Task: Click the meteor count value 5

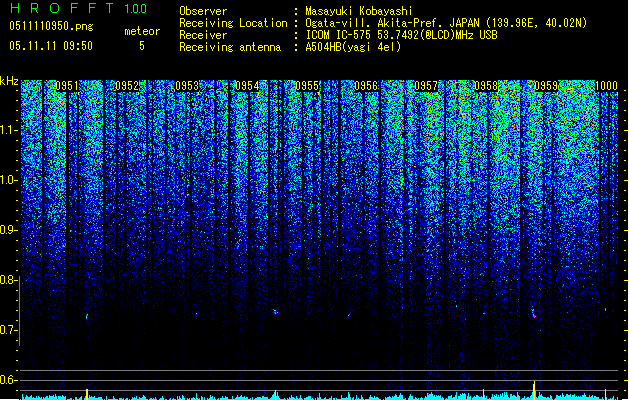Action: (x=142, y=46)
